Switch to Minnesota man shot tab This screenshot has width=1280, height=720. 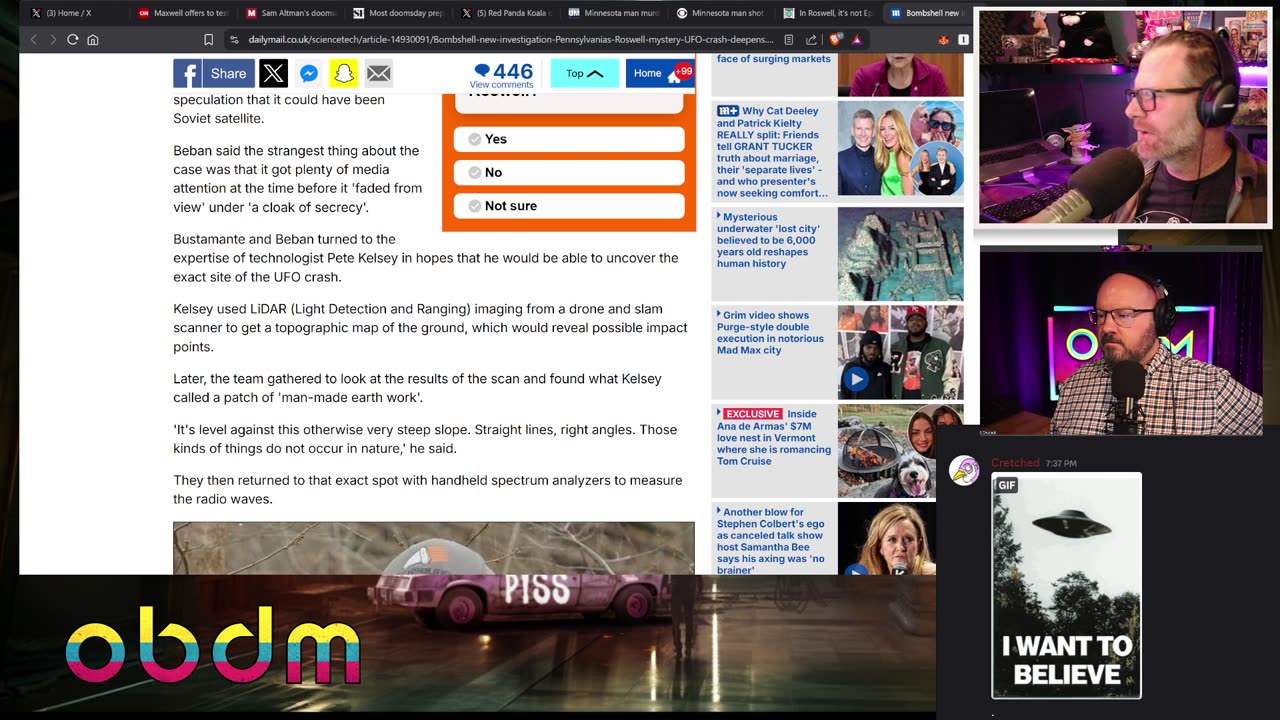coord(723,13)
